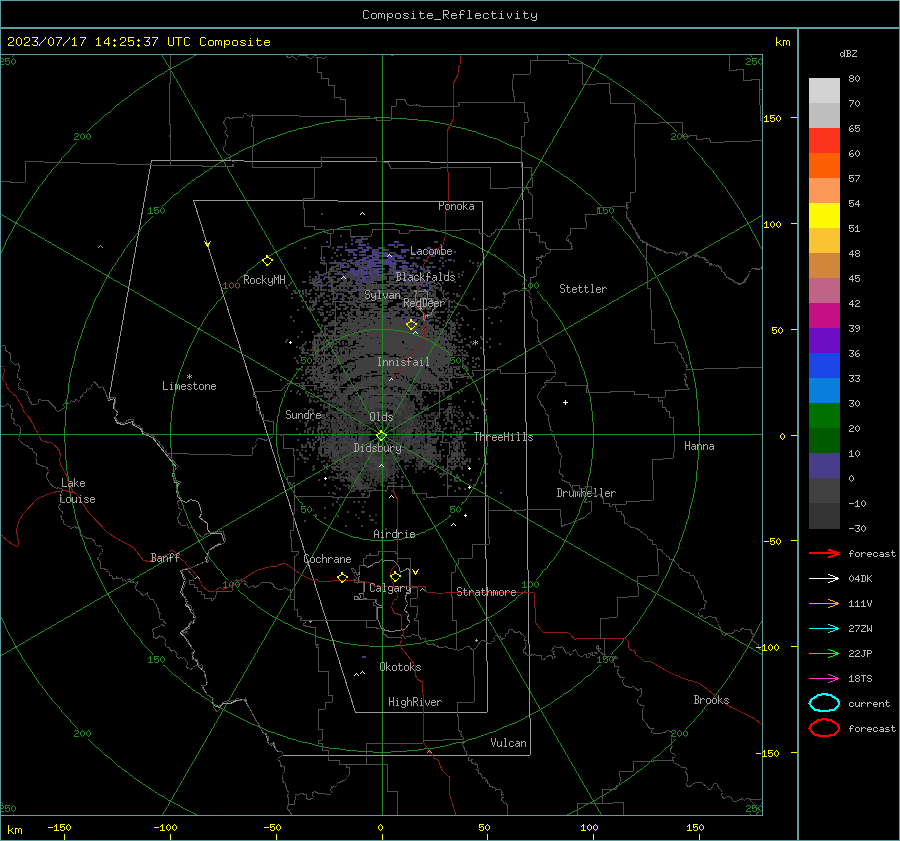This screenshot has width=900, height=841.
Task: Click the 'Innisfail' label
Action: pos(403,362)
